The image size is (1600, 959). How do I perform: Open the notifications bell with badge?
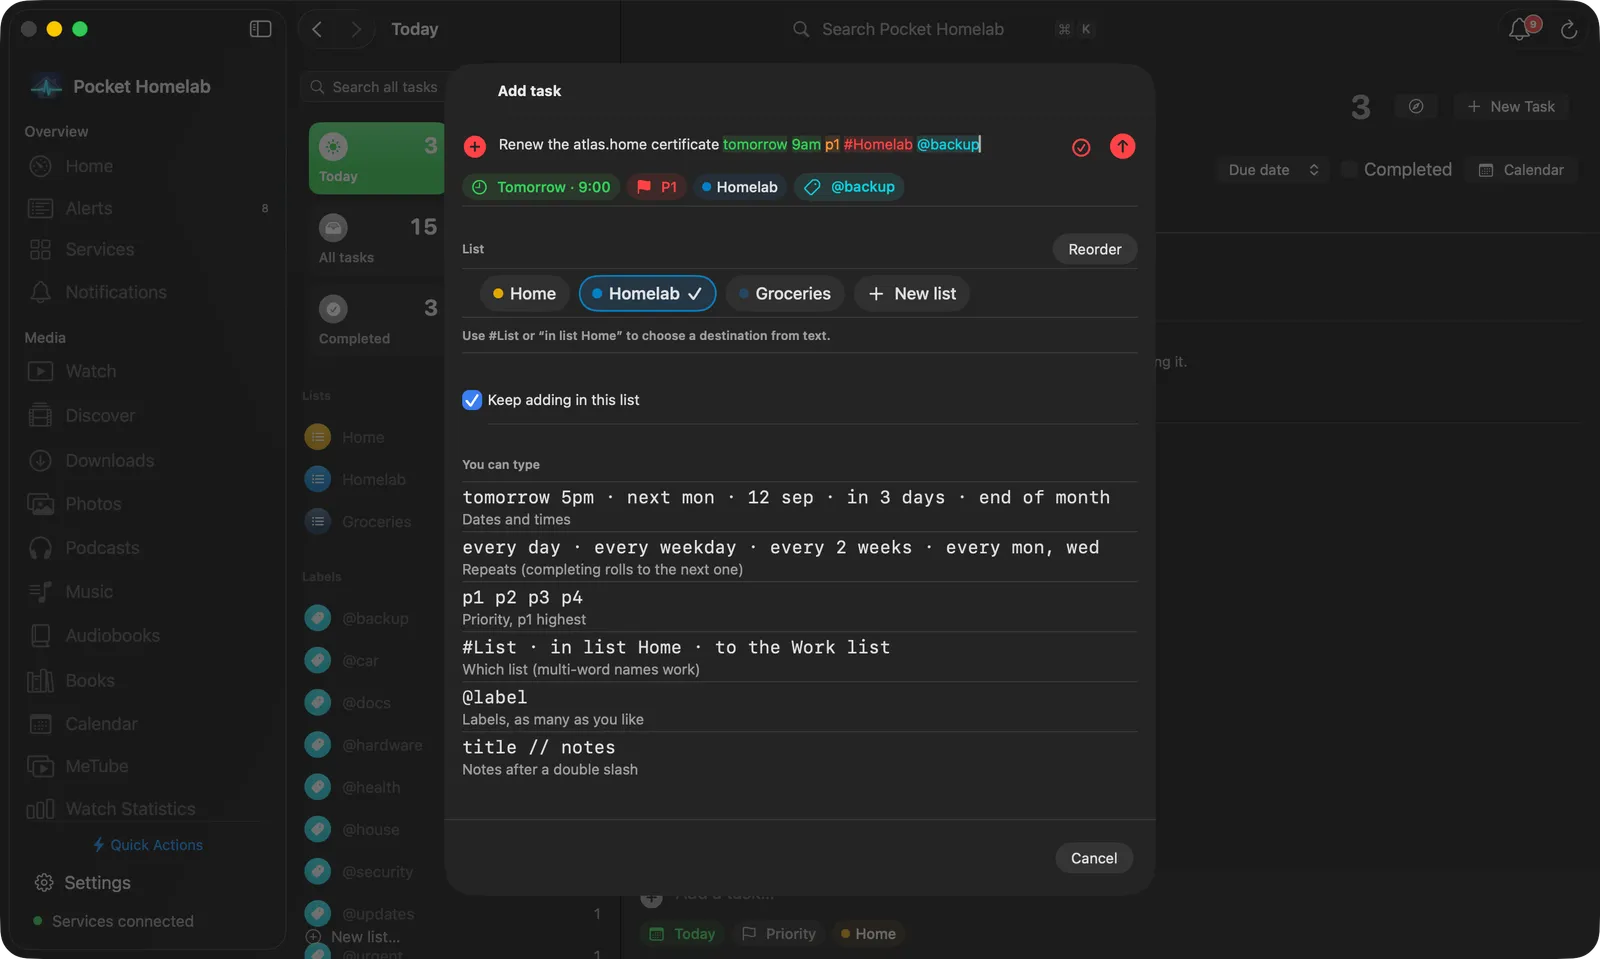point(1522,28)
